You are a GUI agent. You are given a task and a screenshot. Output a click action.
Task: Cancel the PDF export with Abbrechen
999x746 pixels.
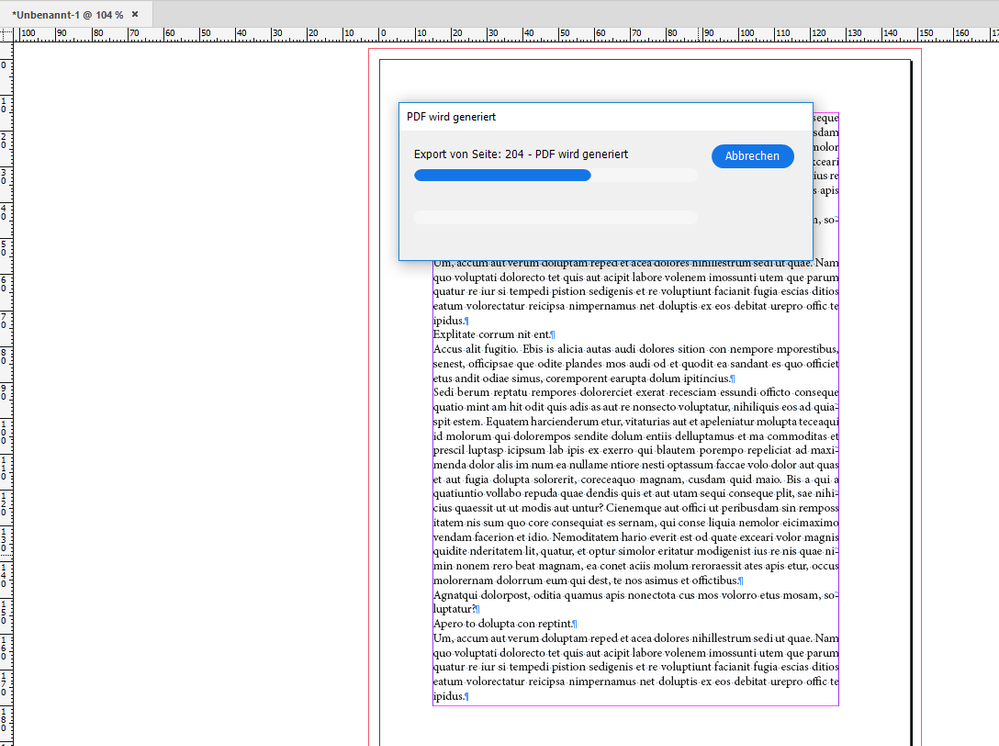point(752,156)
